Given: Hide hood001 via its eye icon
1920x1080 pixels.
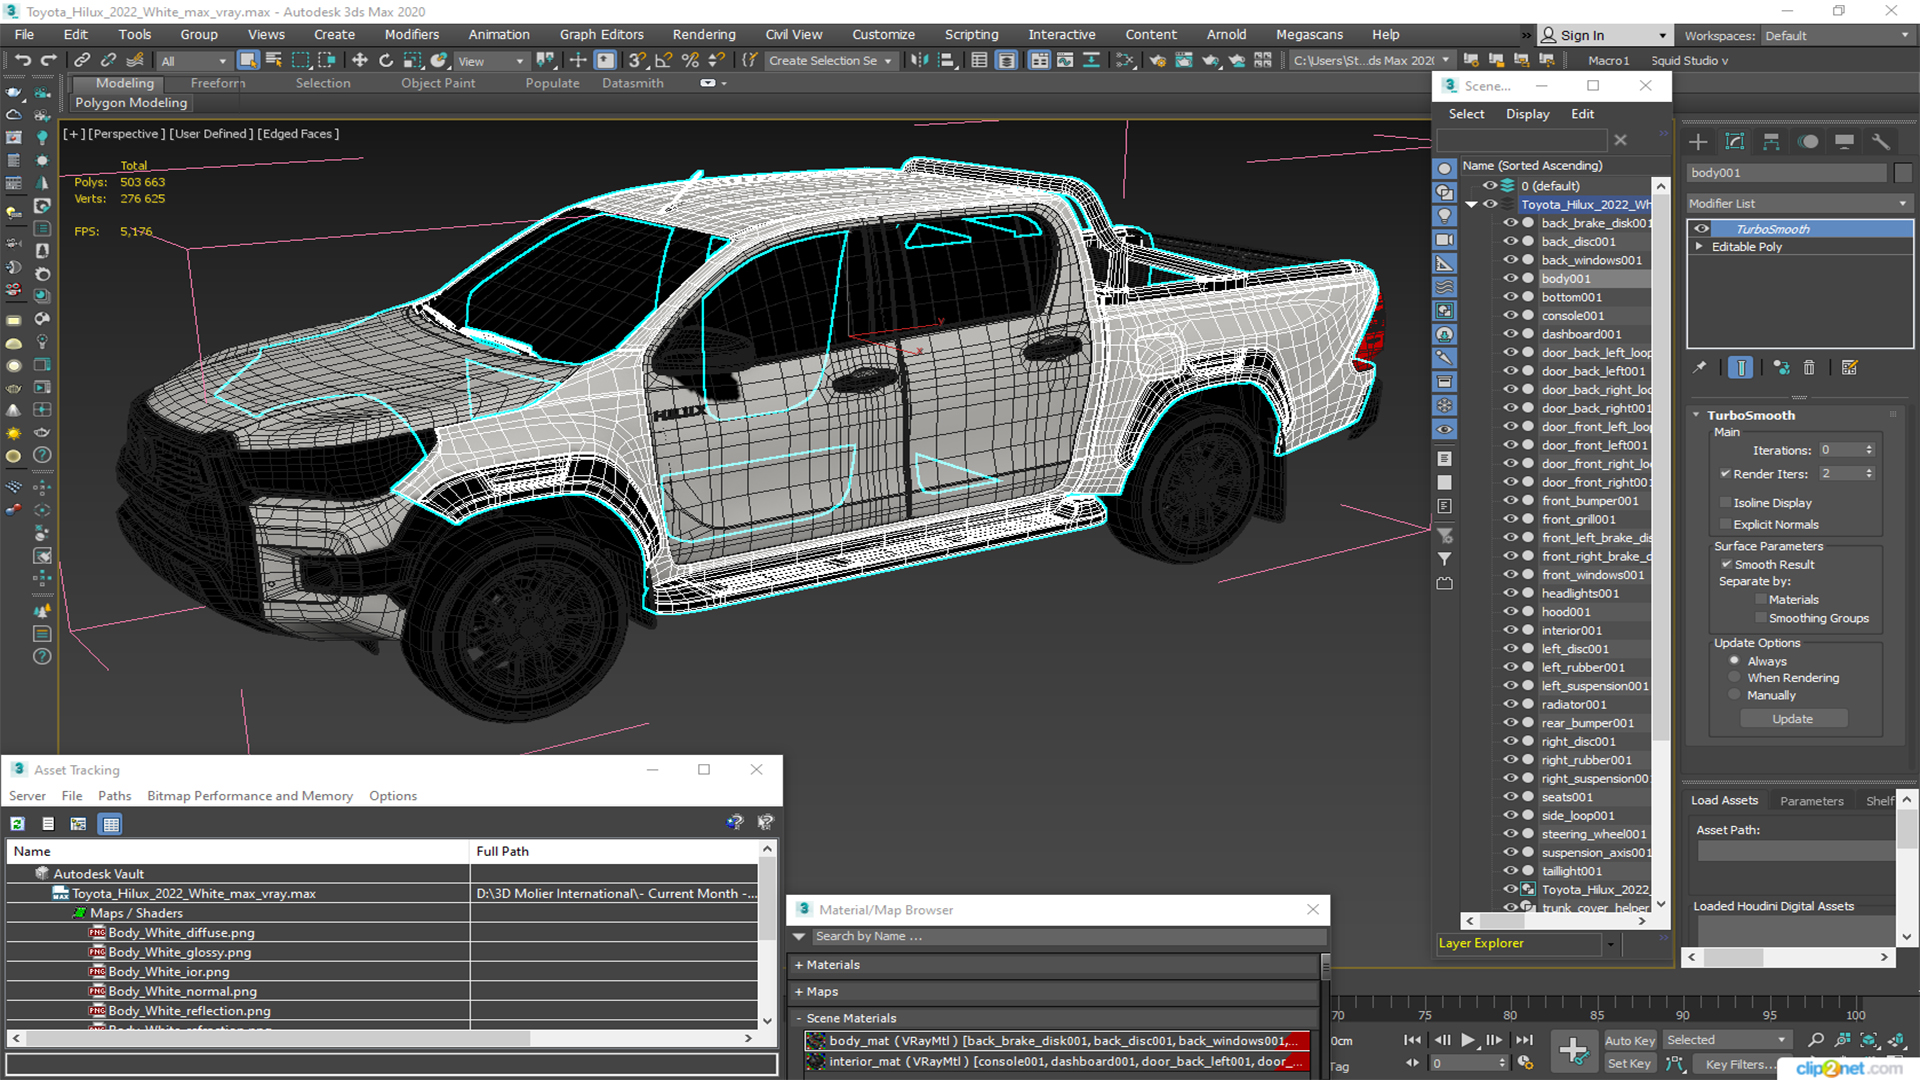Looking at the screenshot, I should coord(1510,612).
